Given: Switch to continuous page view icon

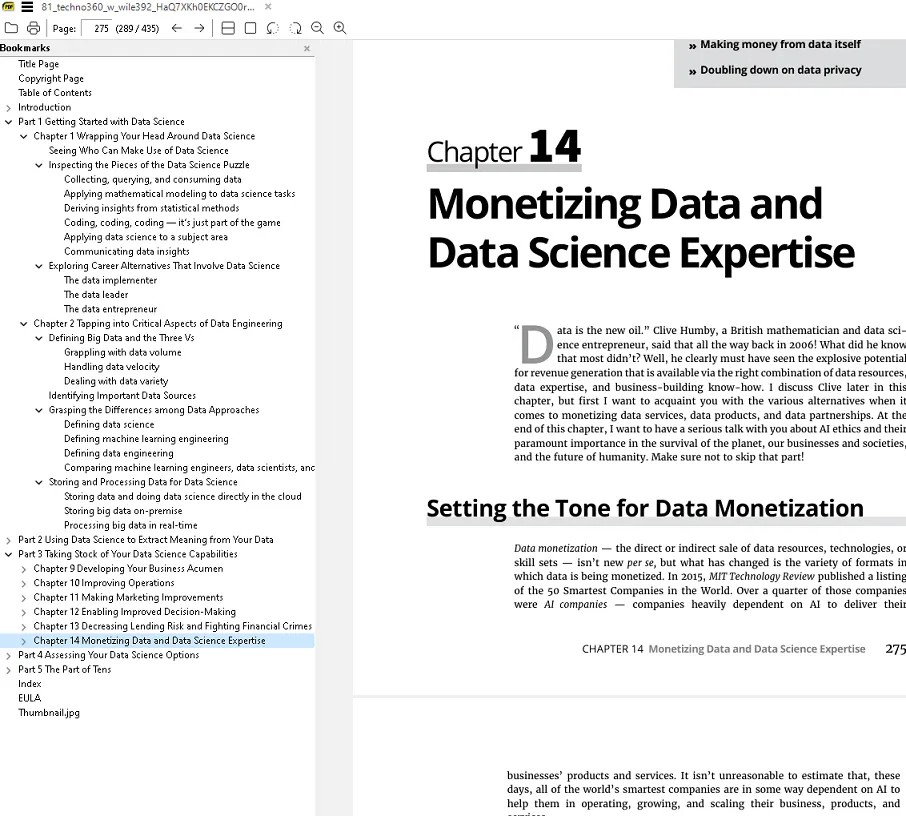Looking at the screenshot, I should (x=228, y=28).
